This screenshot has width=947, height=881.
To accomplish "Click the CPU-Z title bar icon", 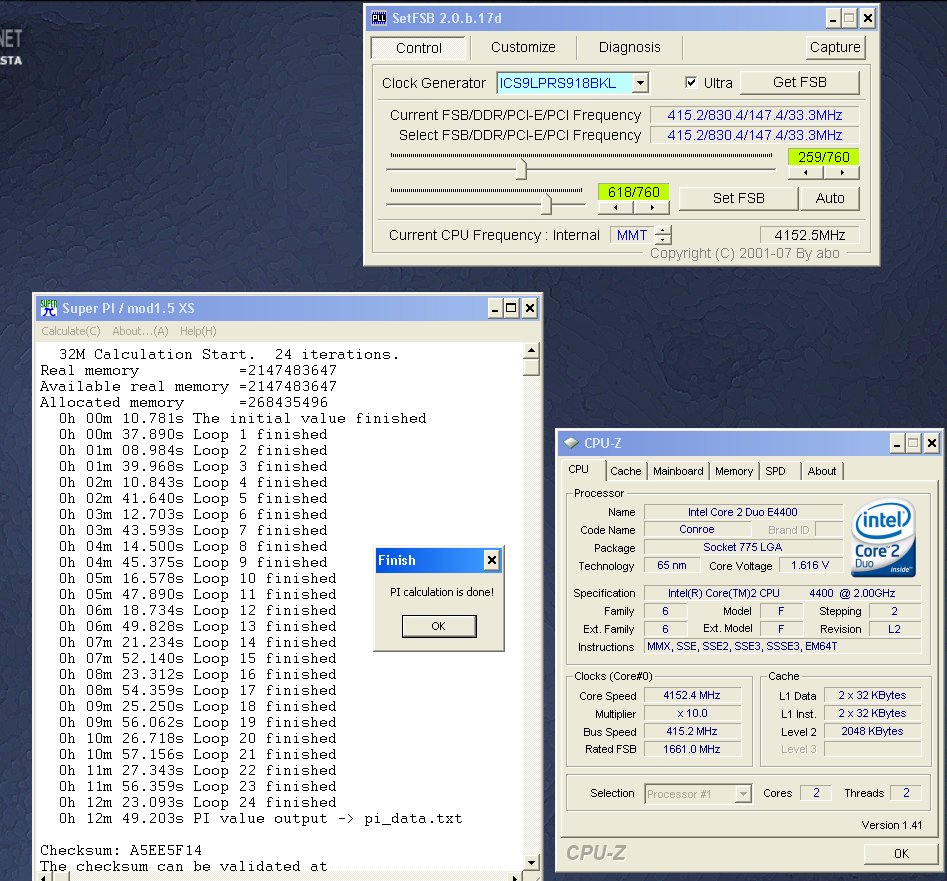I will pos(571,443).
